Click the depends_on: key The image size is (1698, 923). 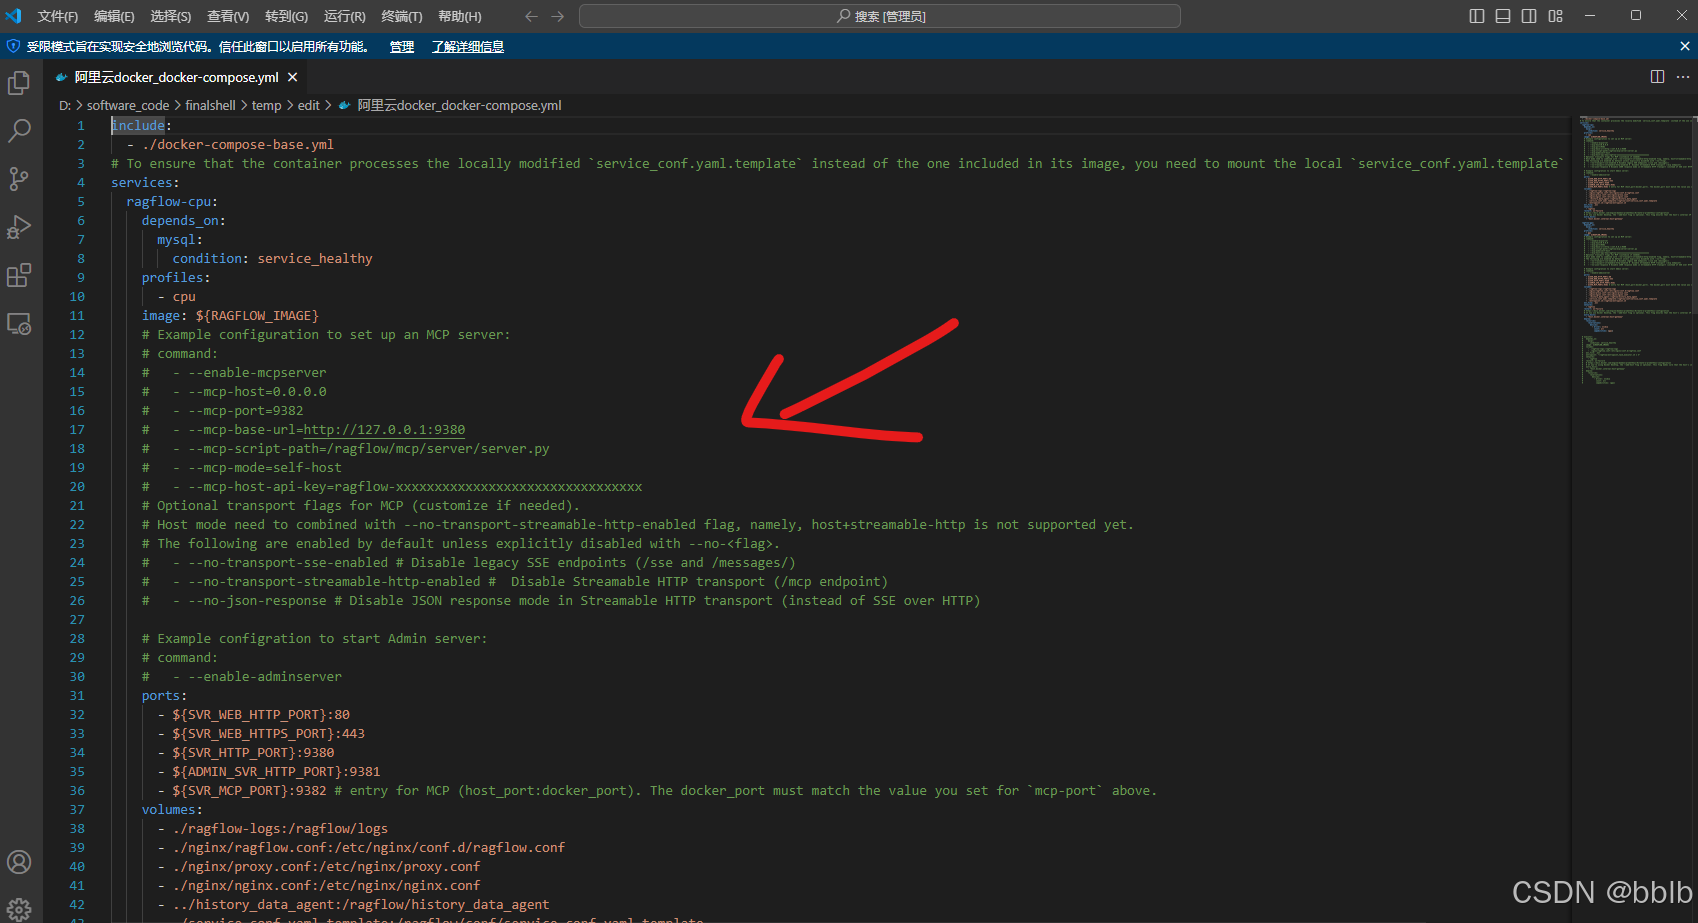coord(184,221)
